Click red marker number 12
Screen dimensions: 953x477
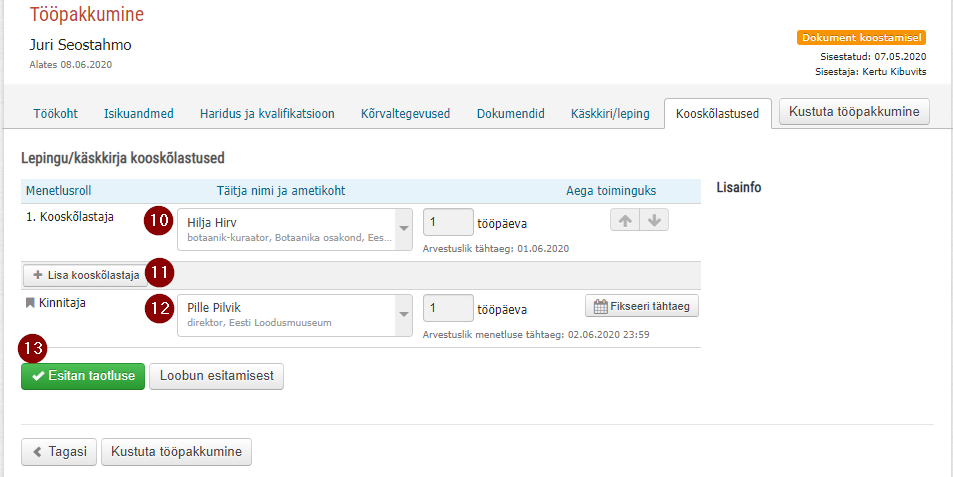[159, 309]
